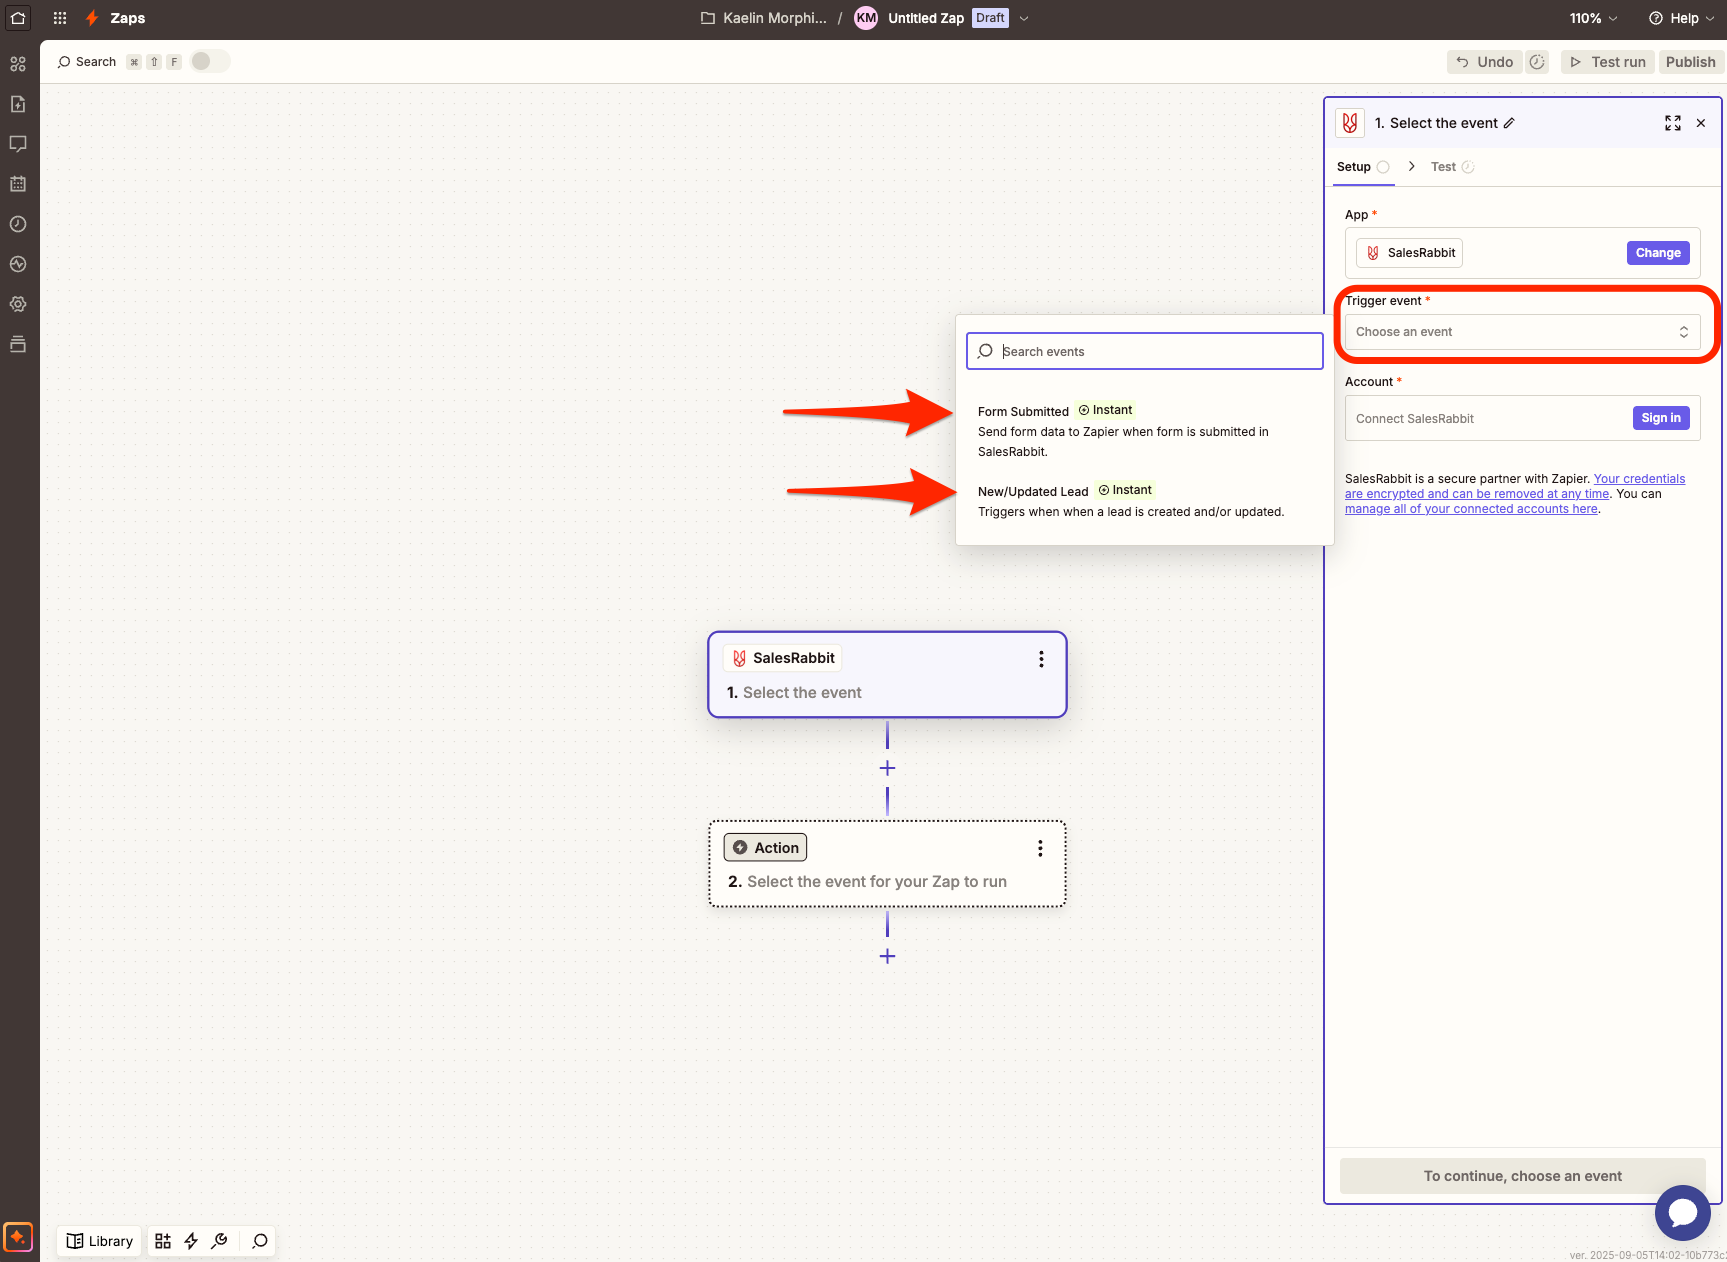Click the plus icon below the Action step
The width and height of the screenshot is (1727, 1262).
887,956
